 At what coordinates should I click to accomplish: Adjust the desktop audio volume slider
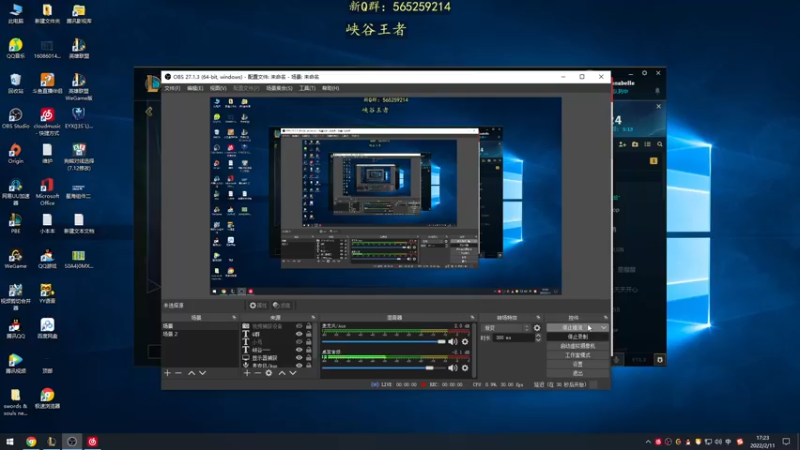(383, 368)
